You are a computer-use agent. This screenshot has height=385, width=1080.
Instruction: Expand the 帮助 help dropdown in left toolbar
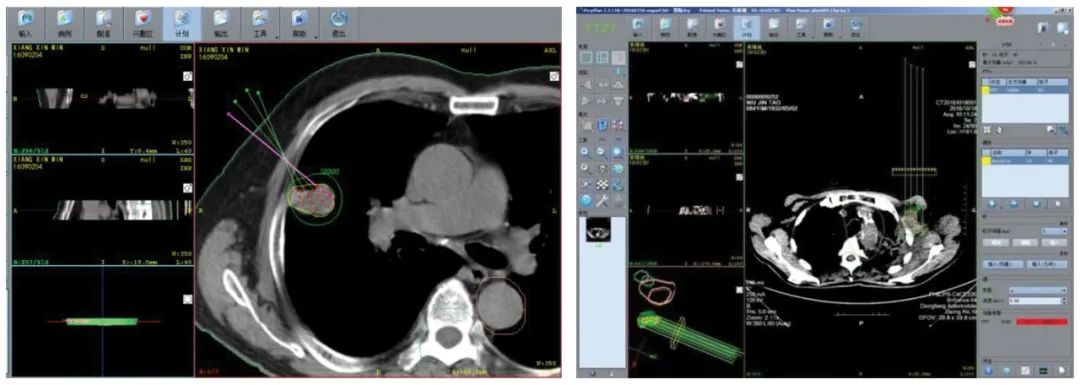click(x=300, y=23)
